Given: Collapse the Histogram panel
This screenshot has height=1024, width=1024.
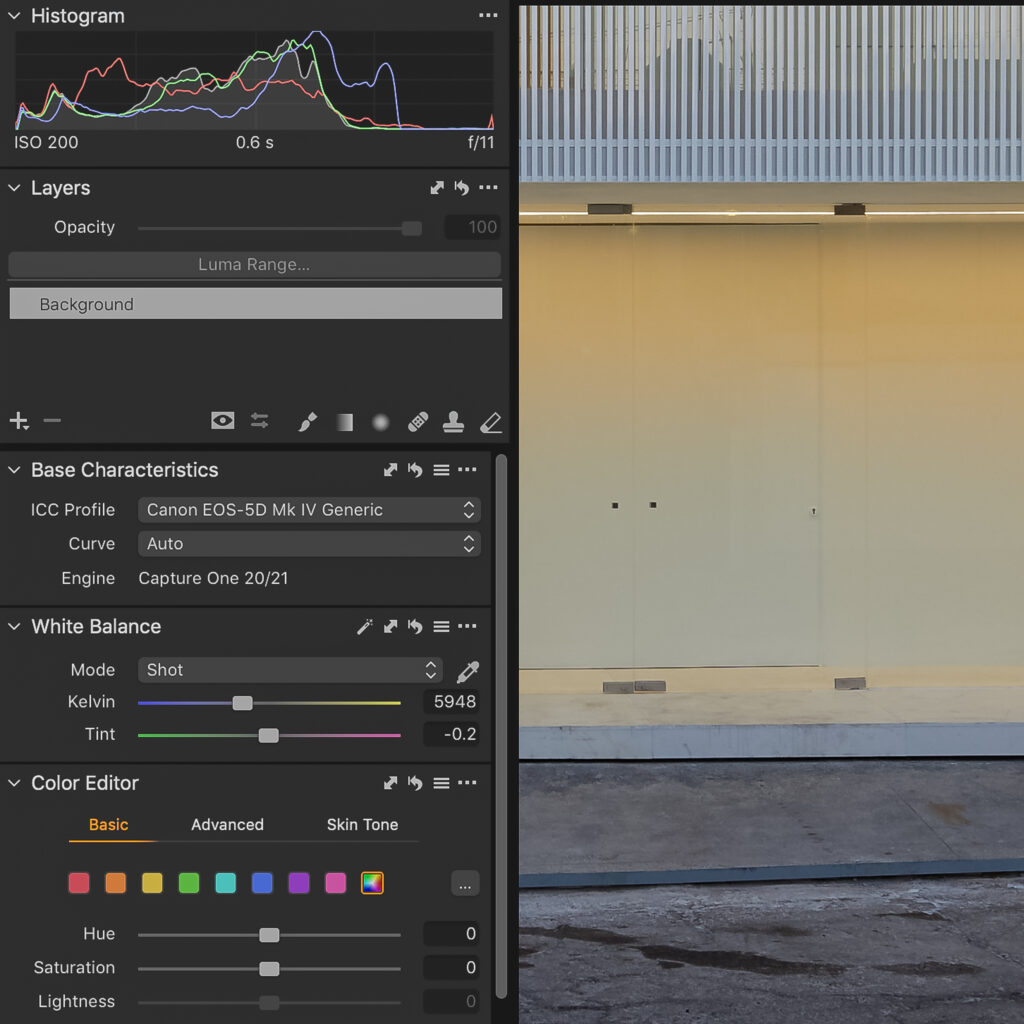Looking at the screenshot, I should [x=14, y=16].
